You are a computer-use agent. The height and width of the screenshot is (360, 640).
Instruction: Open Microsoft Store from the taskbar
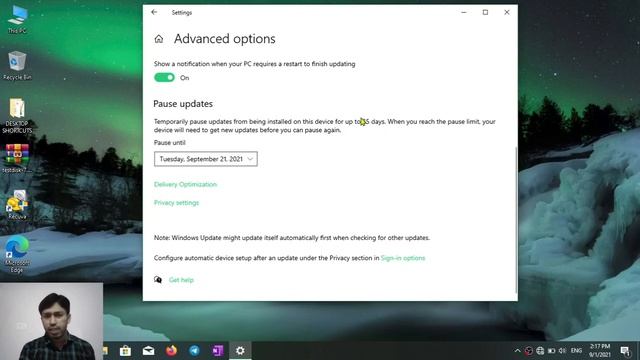125,351
